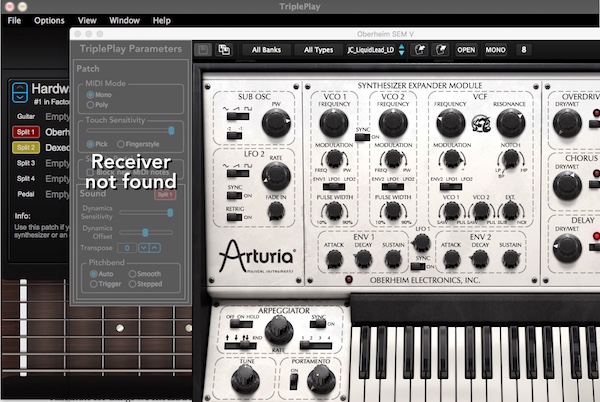The image size is (600, 402).
Task: Select Pick touch sensitivity radio
Action: click(x=90, y=144)
